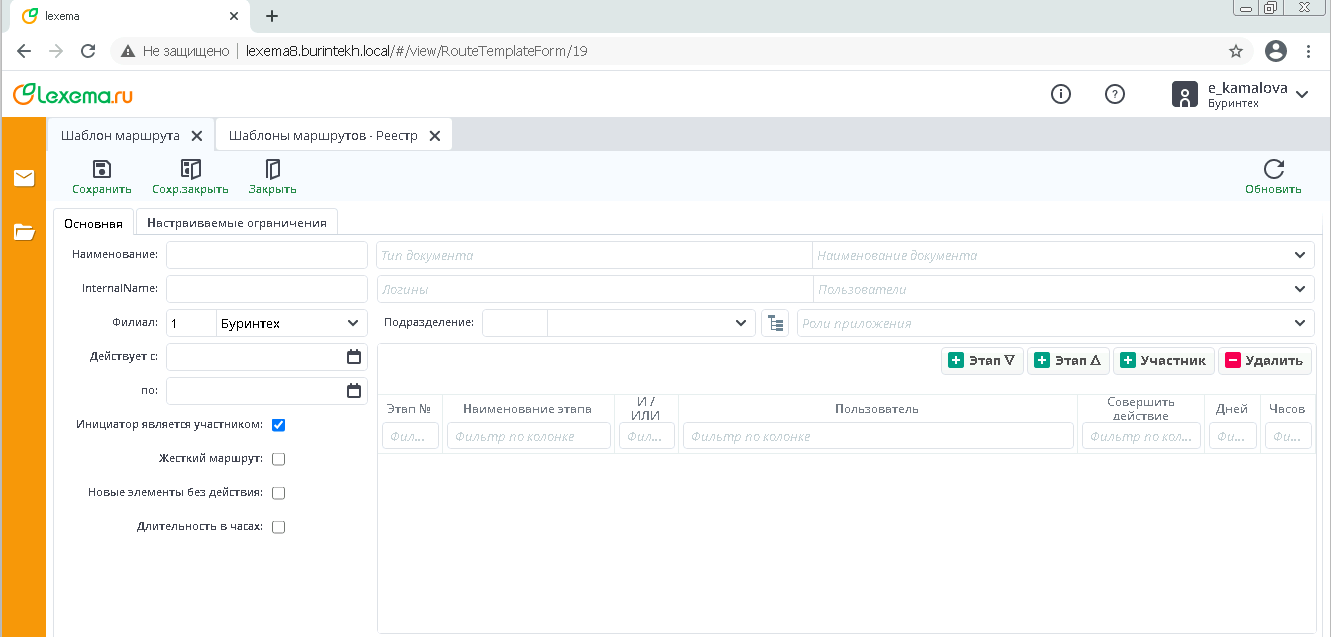Viewport: 1331px width, 637px height.
Task: Expand the Филиал Буринтех dropdown
Action: [x=353, y=323]
